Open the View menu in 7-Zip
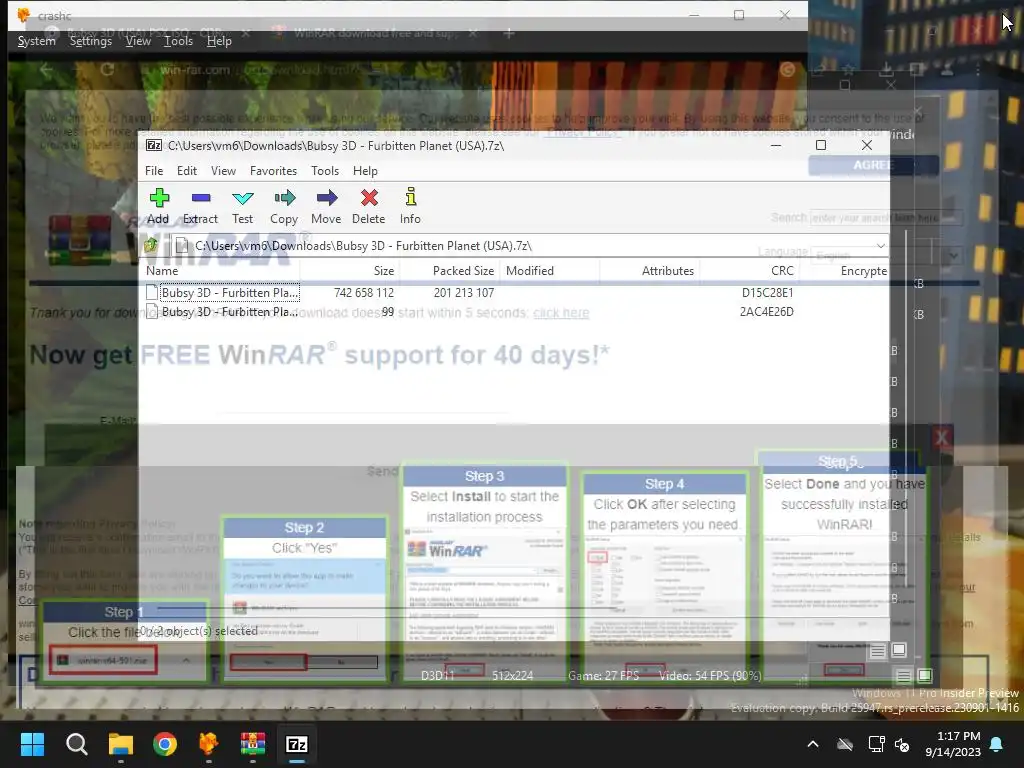This screenshot has height=768, width=1024. [x=223, y=170]
